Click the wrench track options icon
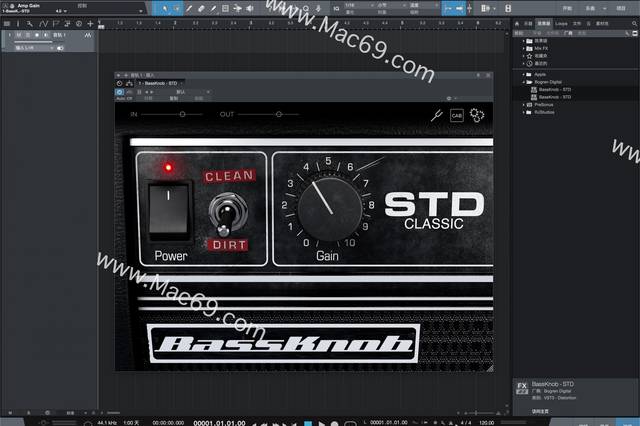 pos(30,24)
